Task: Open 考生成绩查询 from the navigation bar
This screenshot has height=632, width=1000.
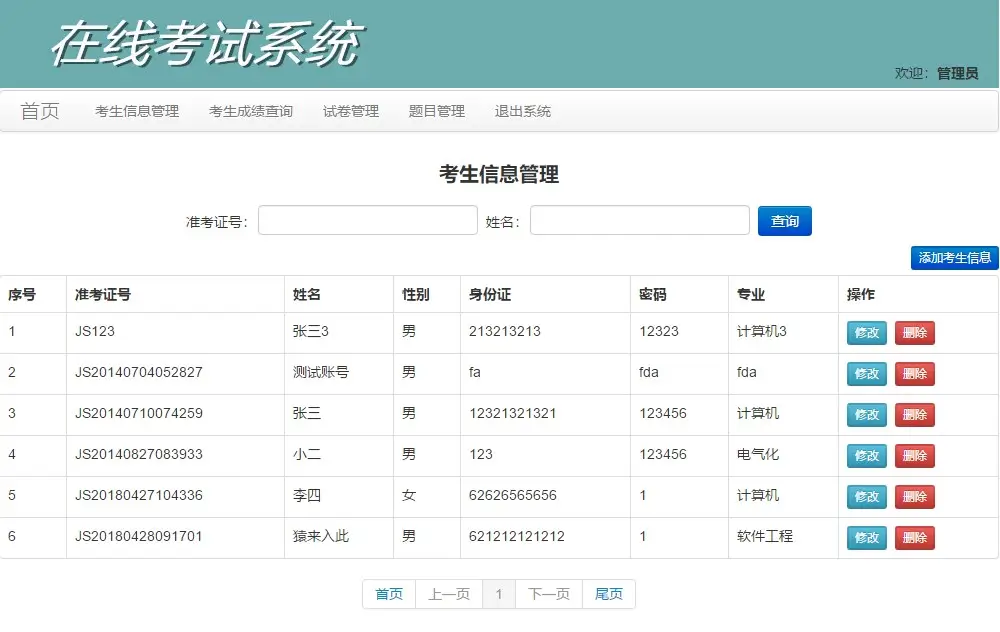Action: click(x=250, y=111)
